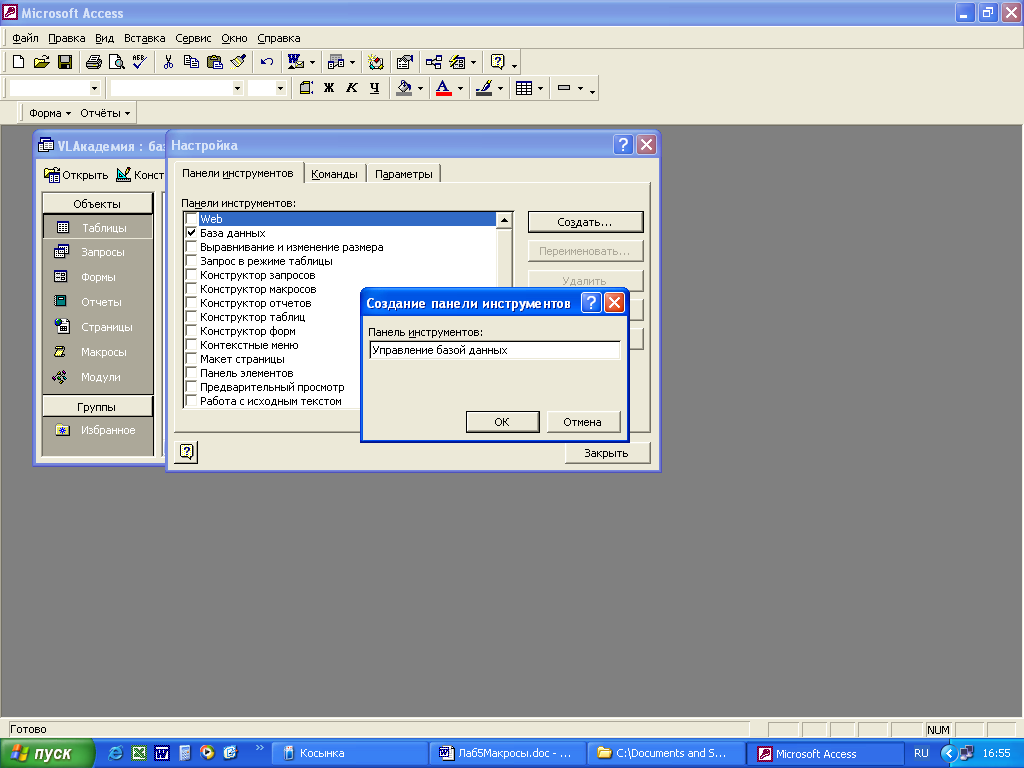Click the Закрыть button in Настройка
Viewport: 1024px width, 768px height.
607,453
